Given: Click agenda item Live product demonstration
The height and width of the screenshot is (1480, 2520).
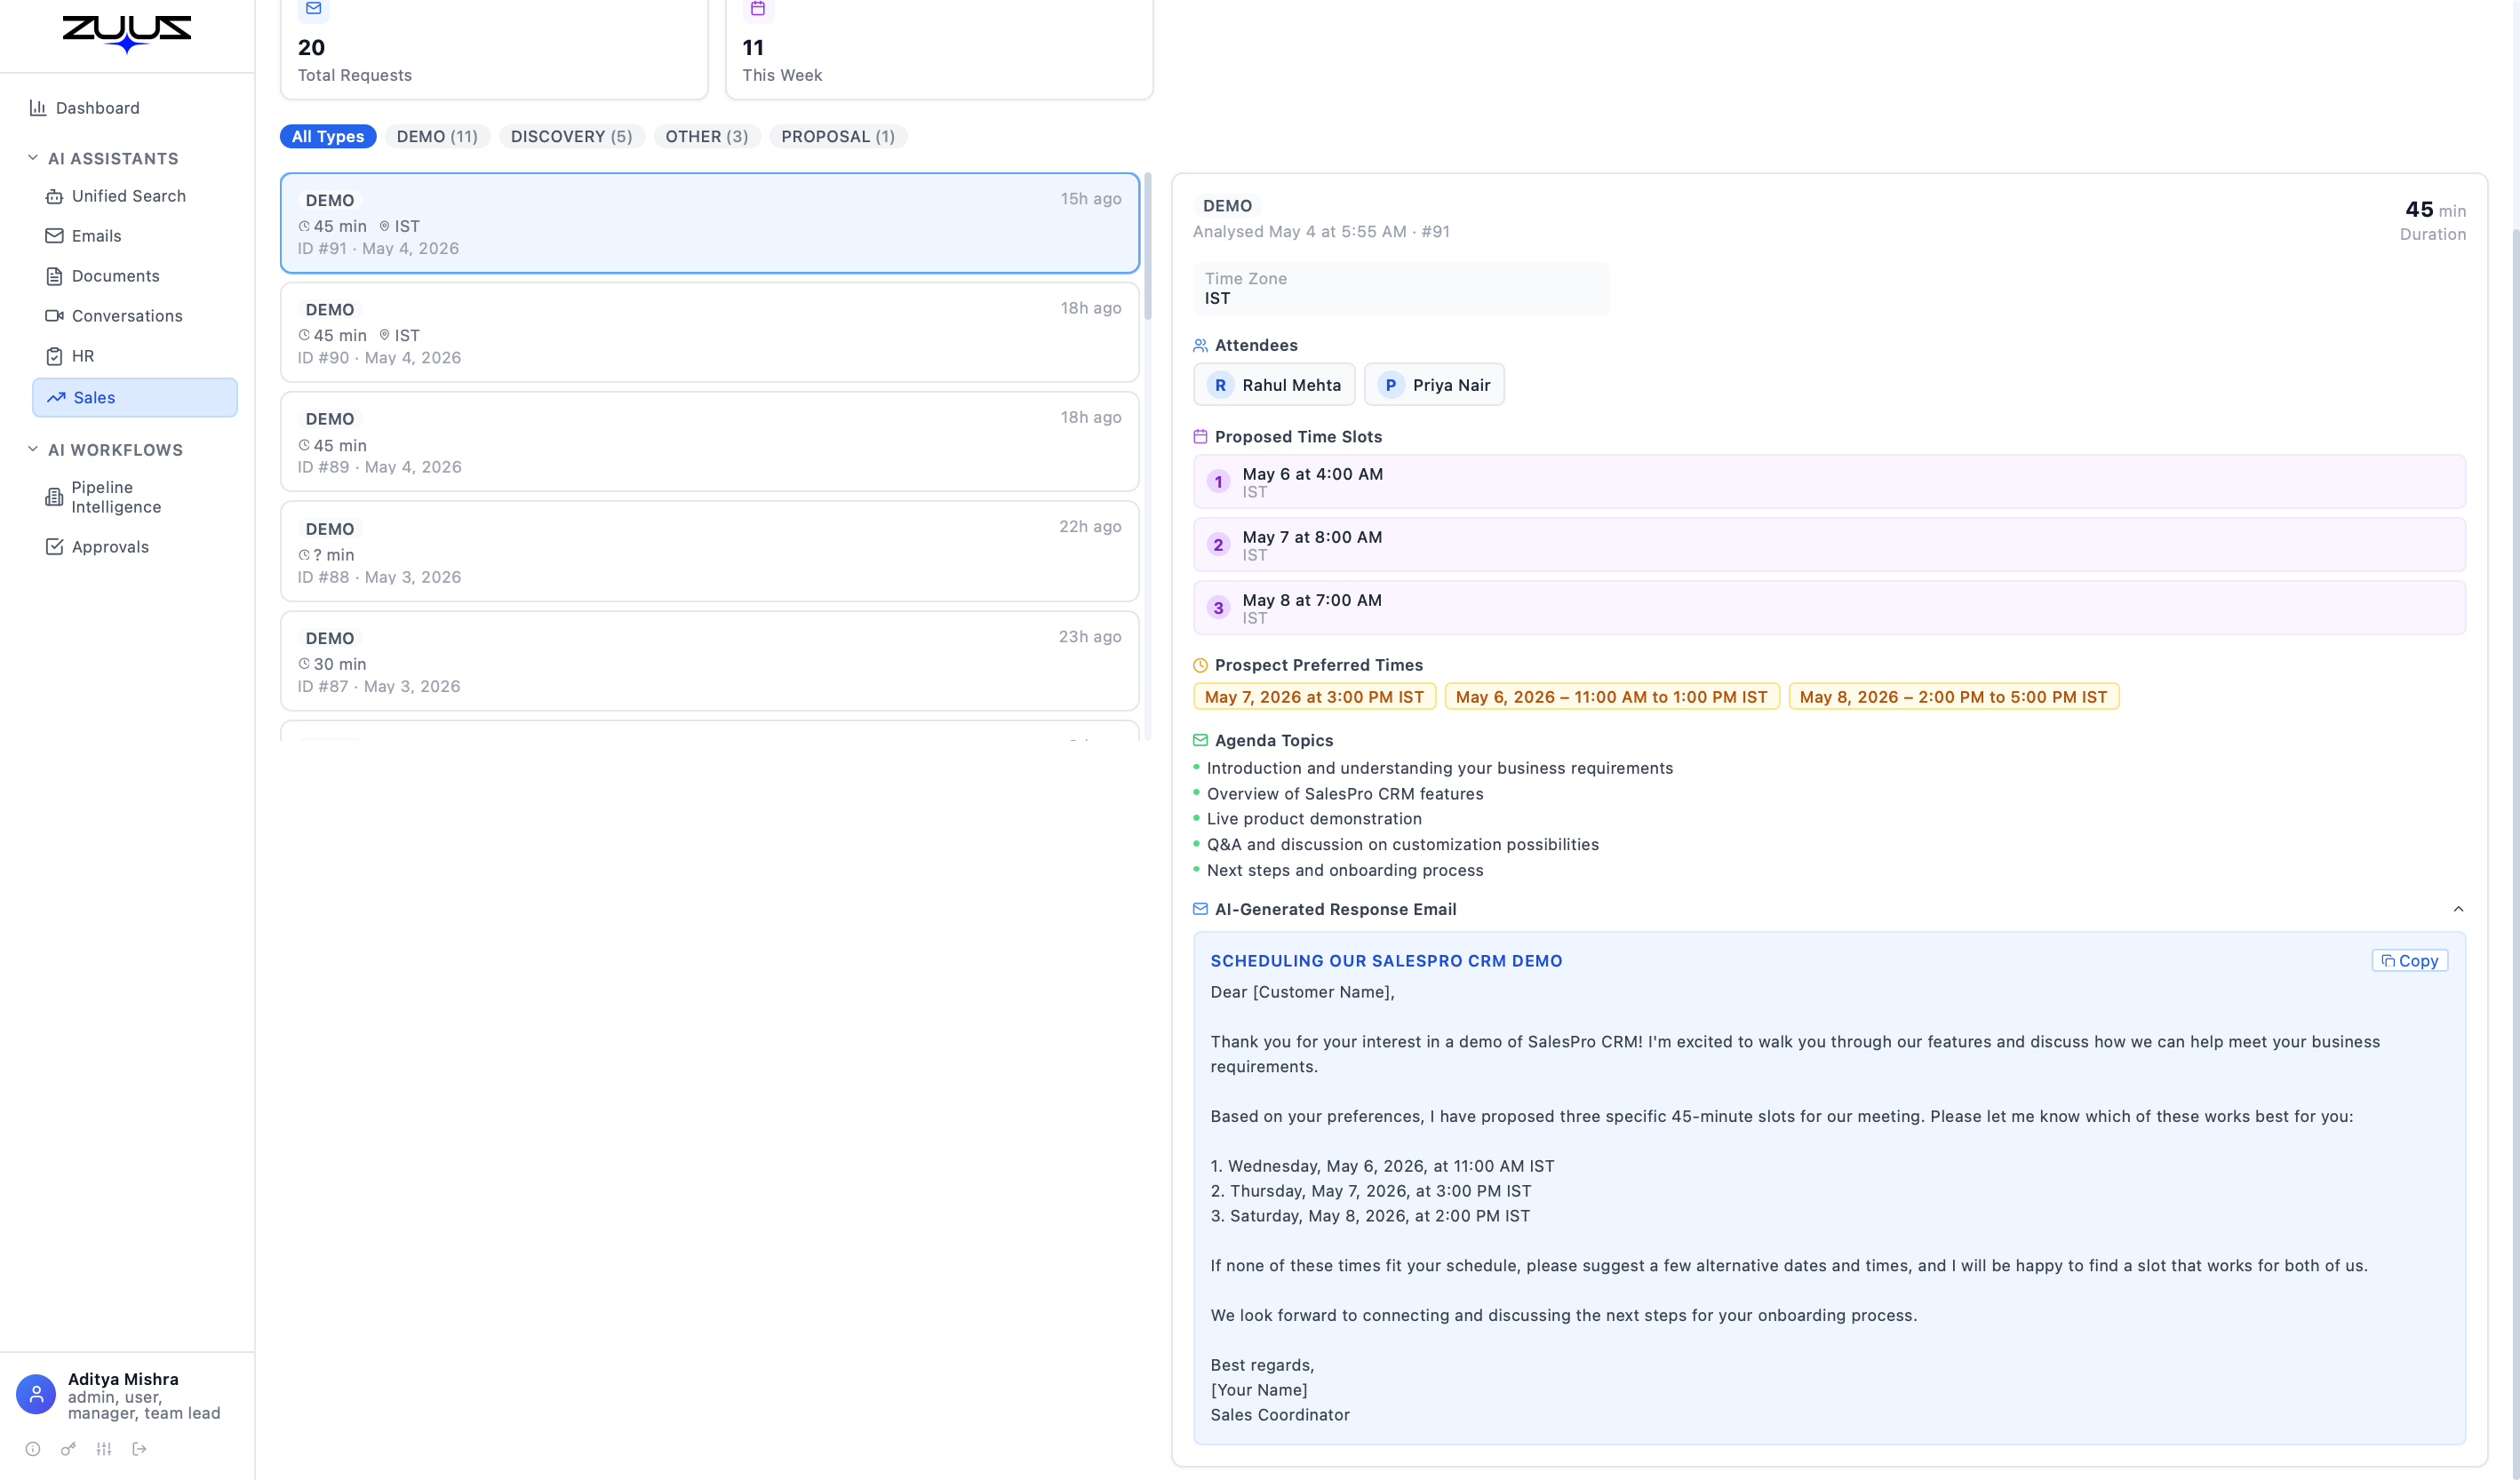Looking at the screenshot, I should (1314, 819).
